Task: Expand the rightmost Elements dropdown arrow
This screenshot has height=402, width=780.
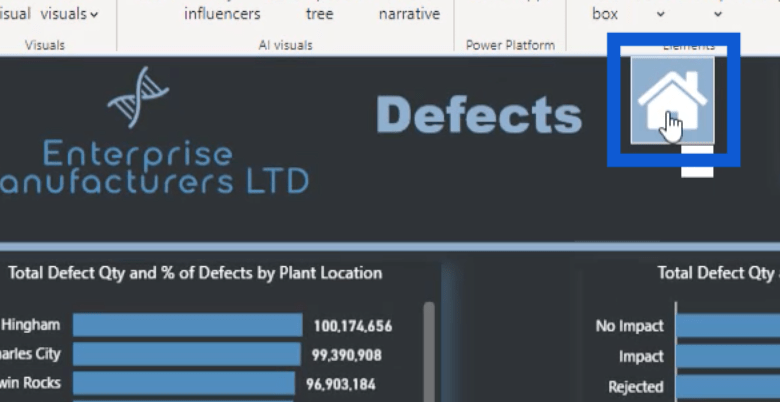Action: coord(718,14)
